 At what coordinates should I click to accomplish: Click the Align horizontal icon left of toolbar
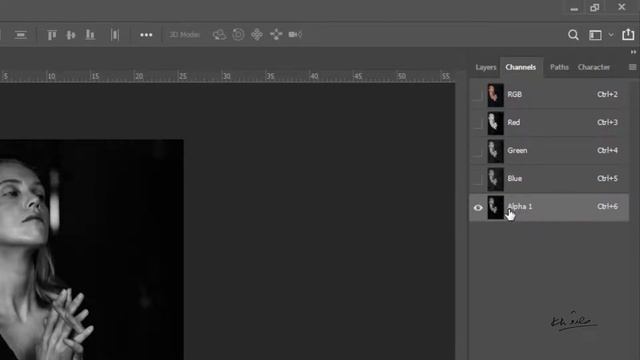click(x=20, y=35)
